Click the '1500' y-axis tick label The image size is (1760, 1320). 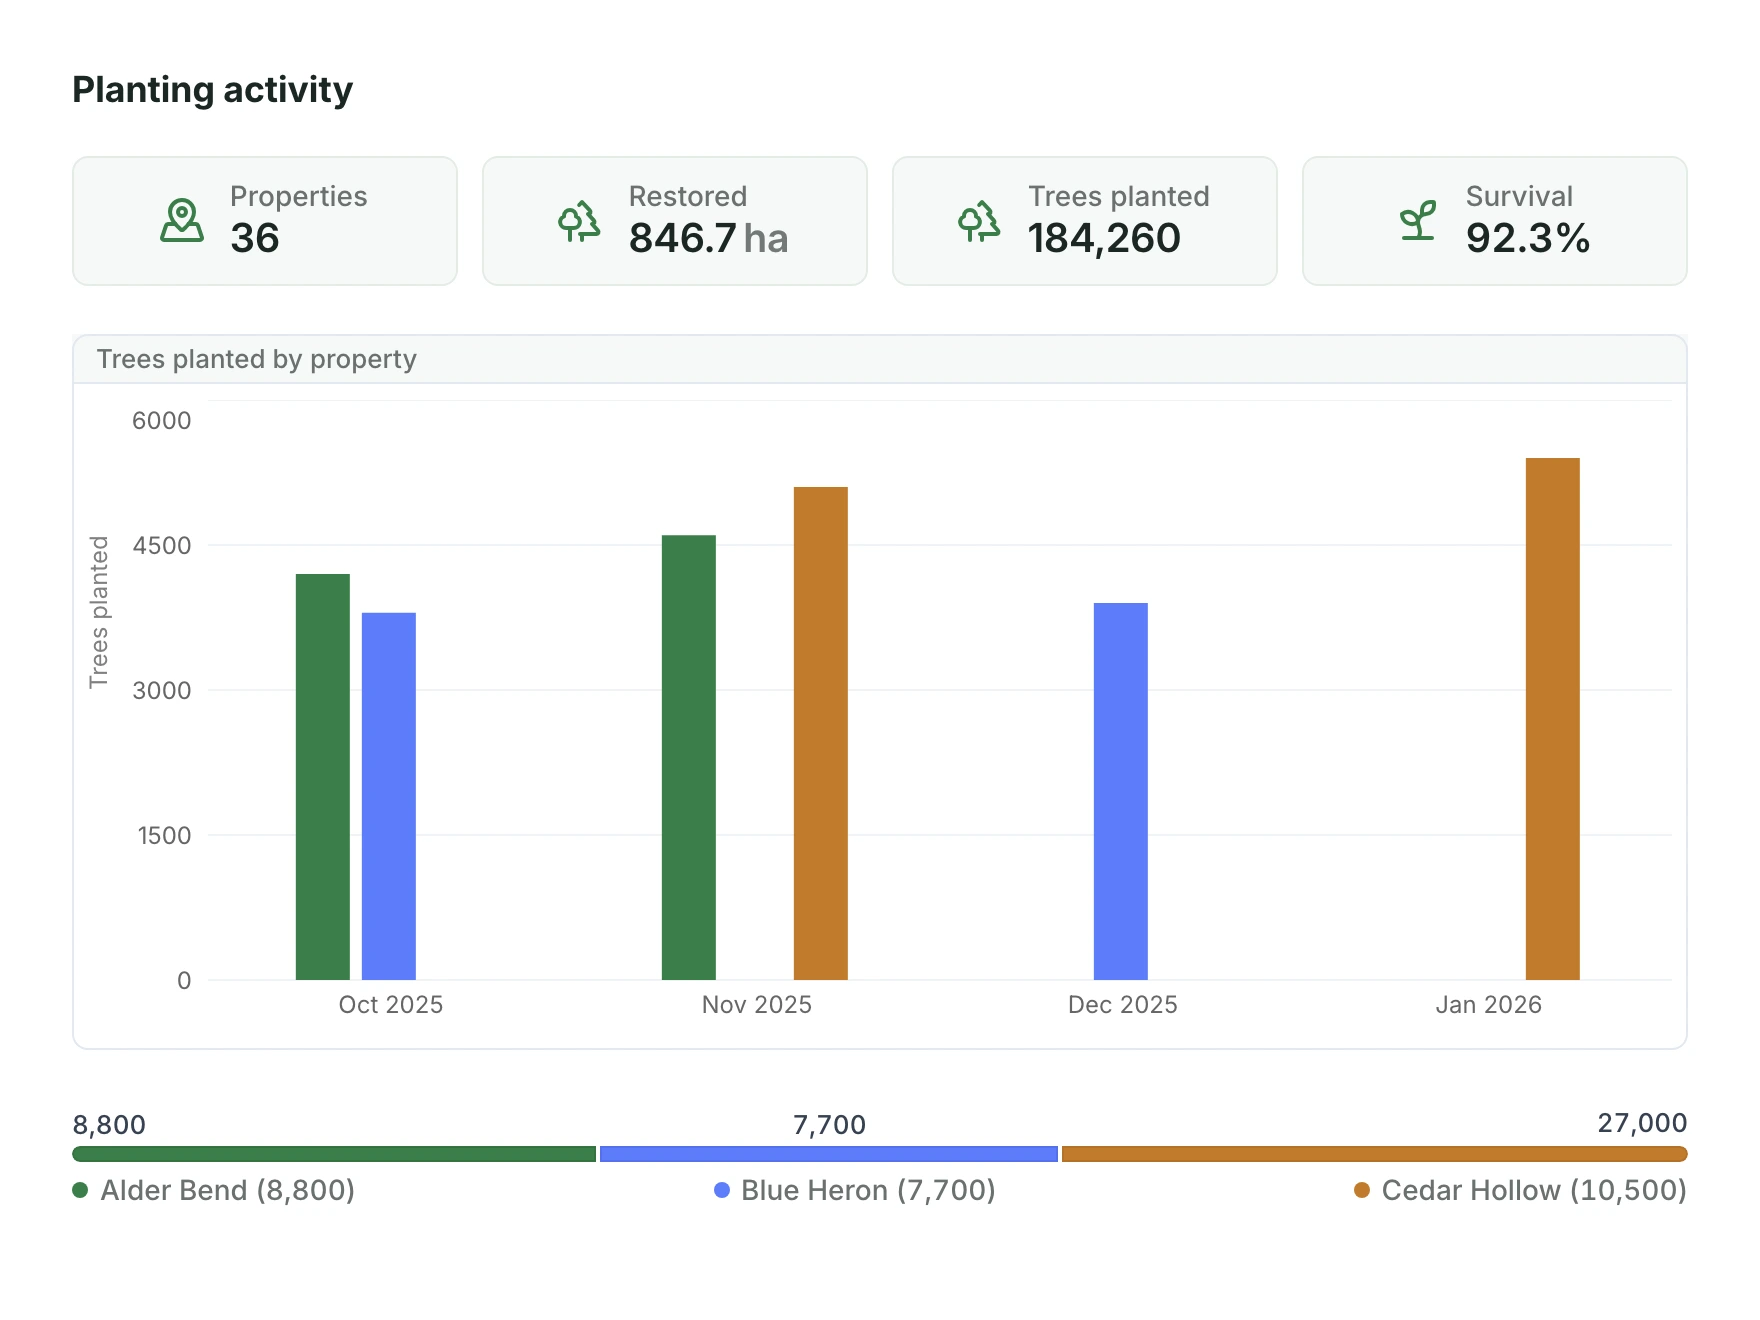pos(164,836)
